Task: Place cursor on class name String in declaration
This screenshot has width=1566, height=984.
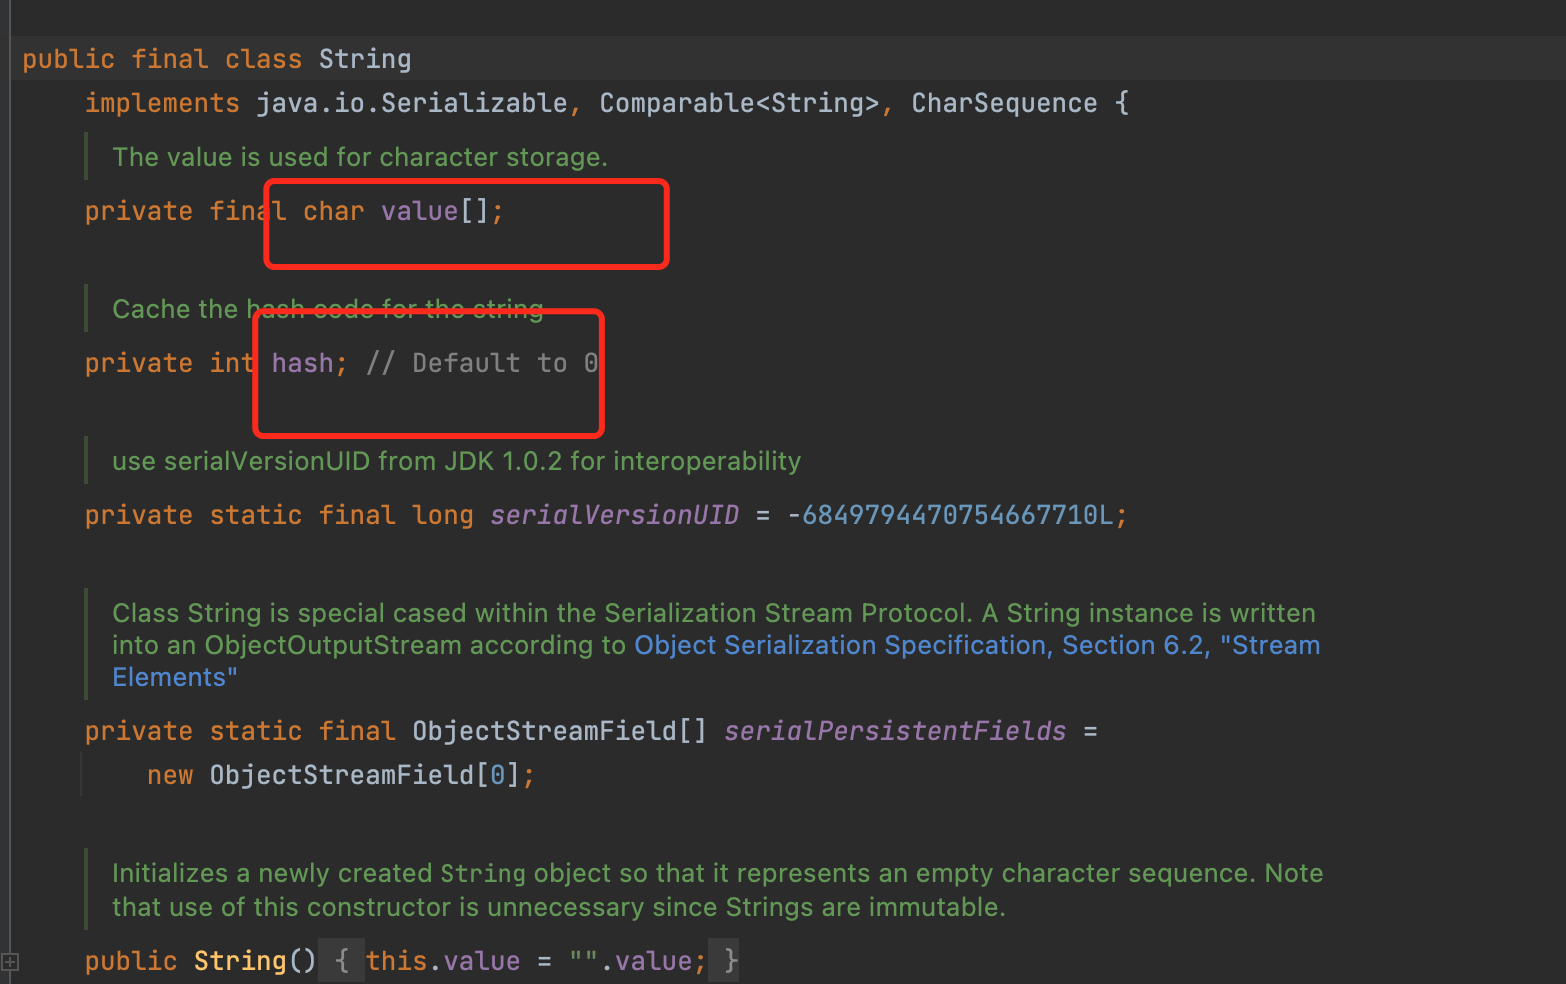Action: (x=365, y=59)
